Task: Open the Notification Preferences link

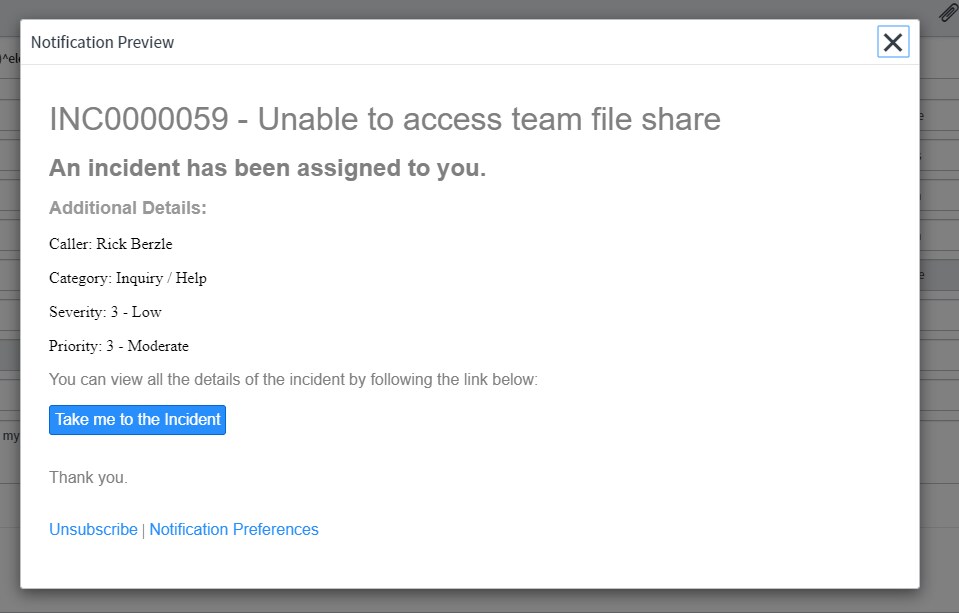Action: 234,530
